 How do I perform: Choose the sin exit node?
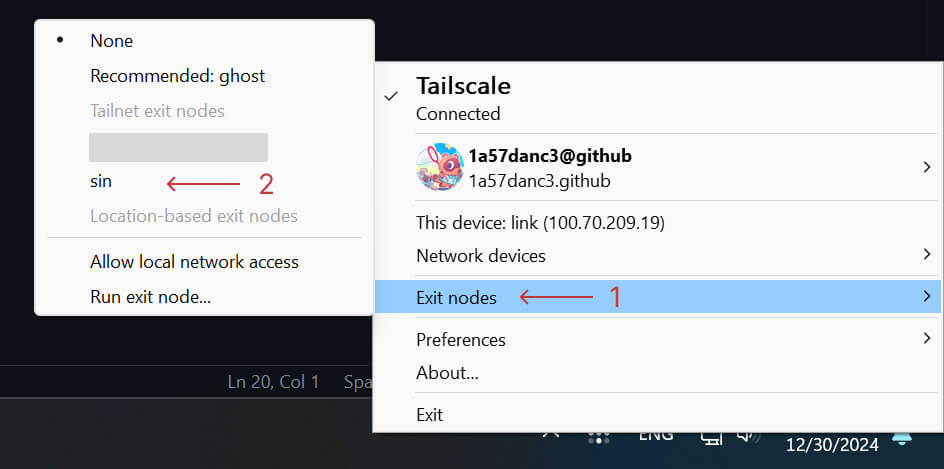pyautogui.click(x=101, y=181)
